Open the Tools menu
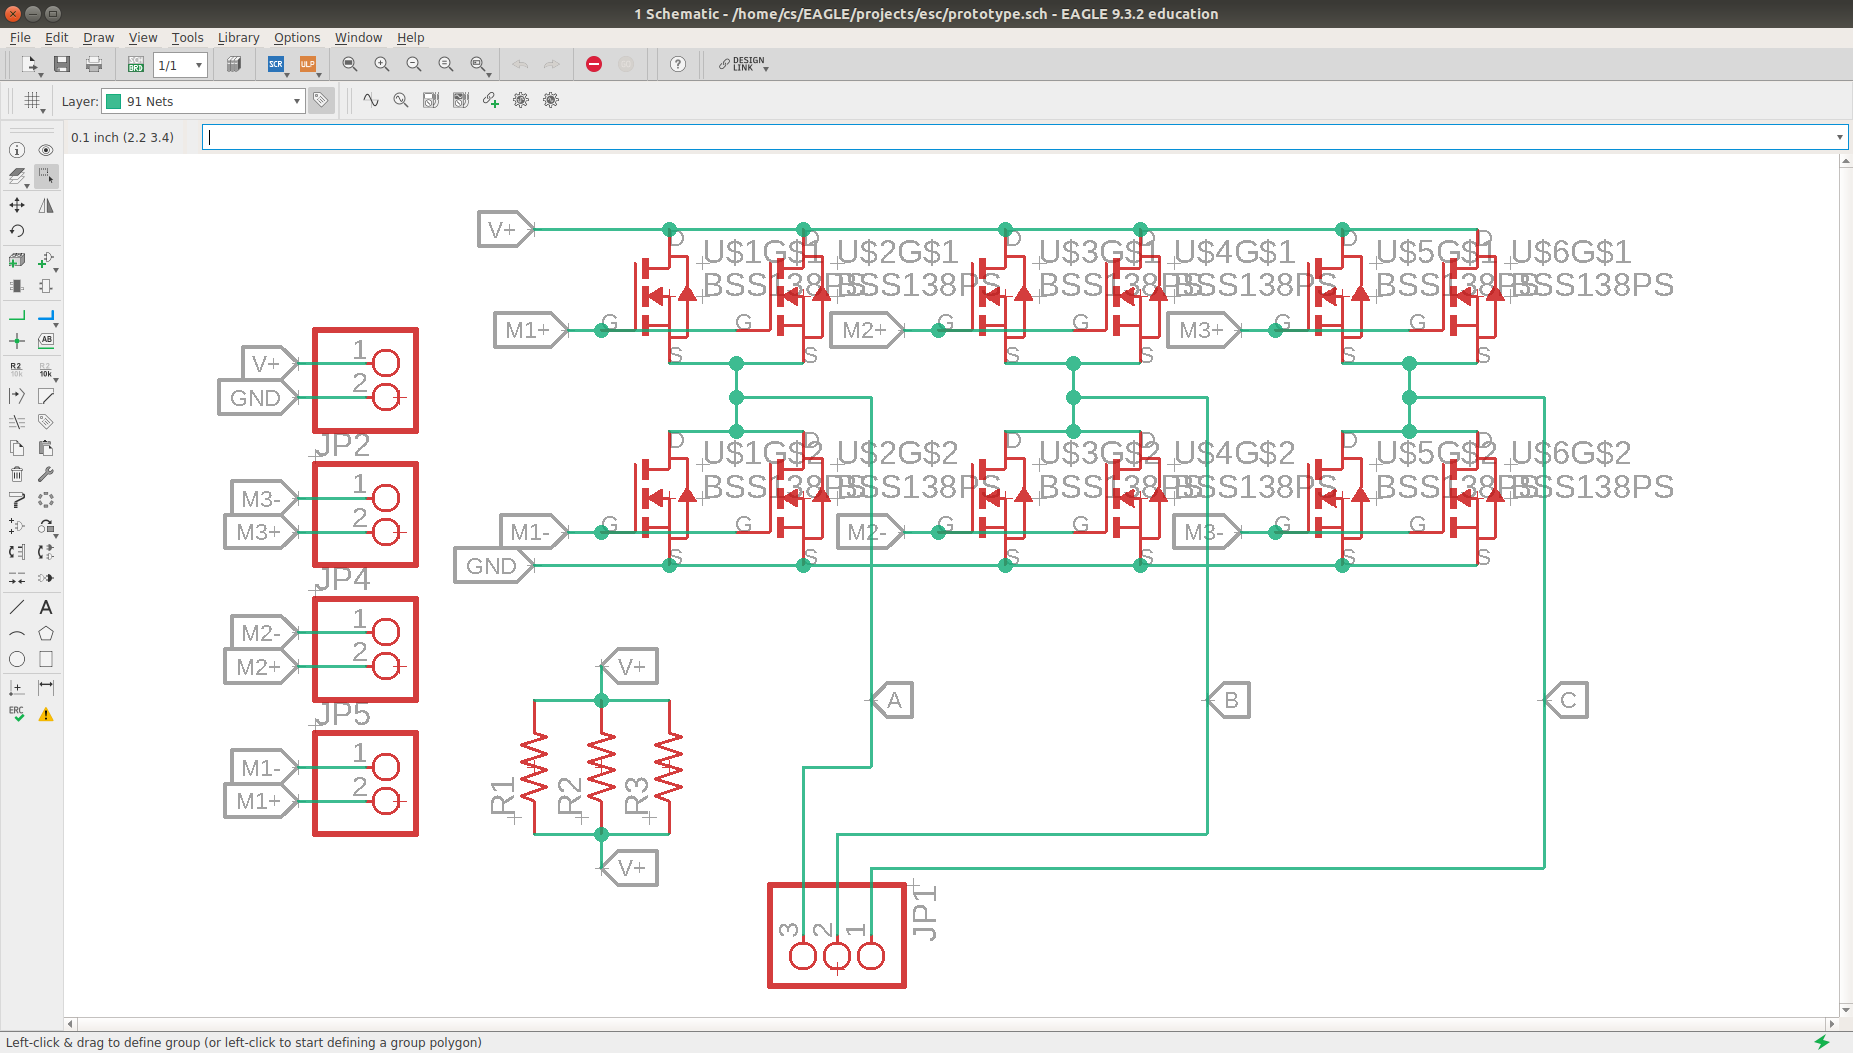Screen dimensions: 1853x1053 (x=187, y=37)
